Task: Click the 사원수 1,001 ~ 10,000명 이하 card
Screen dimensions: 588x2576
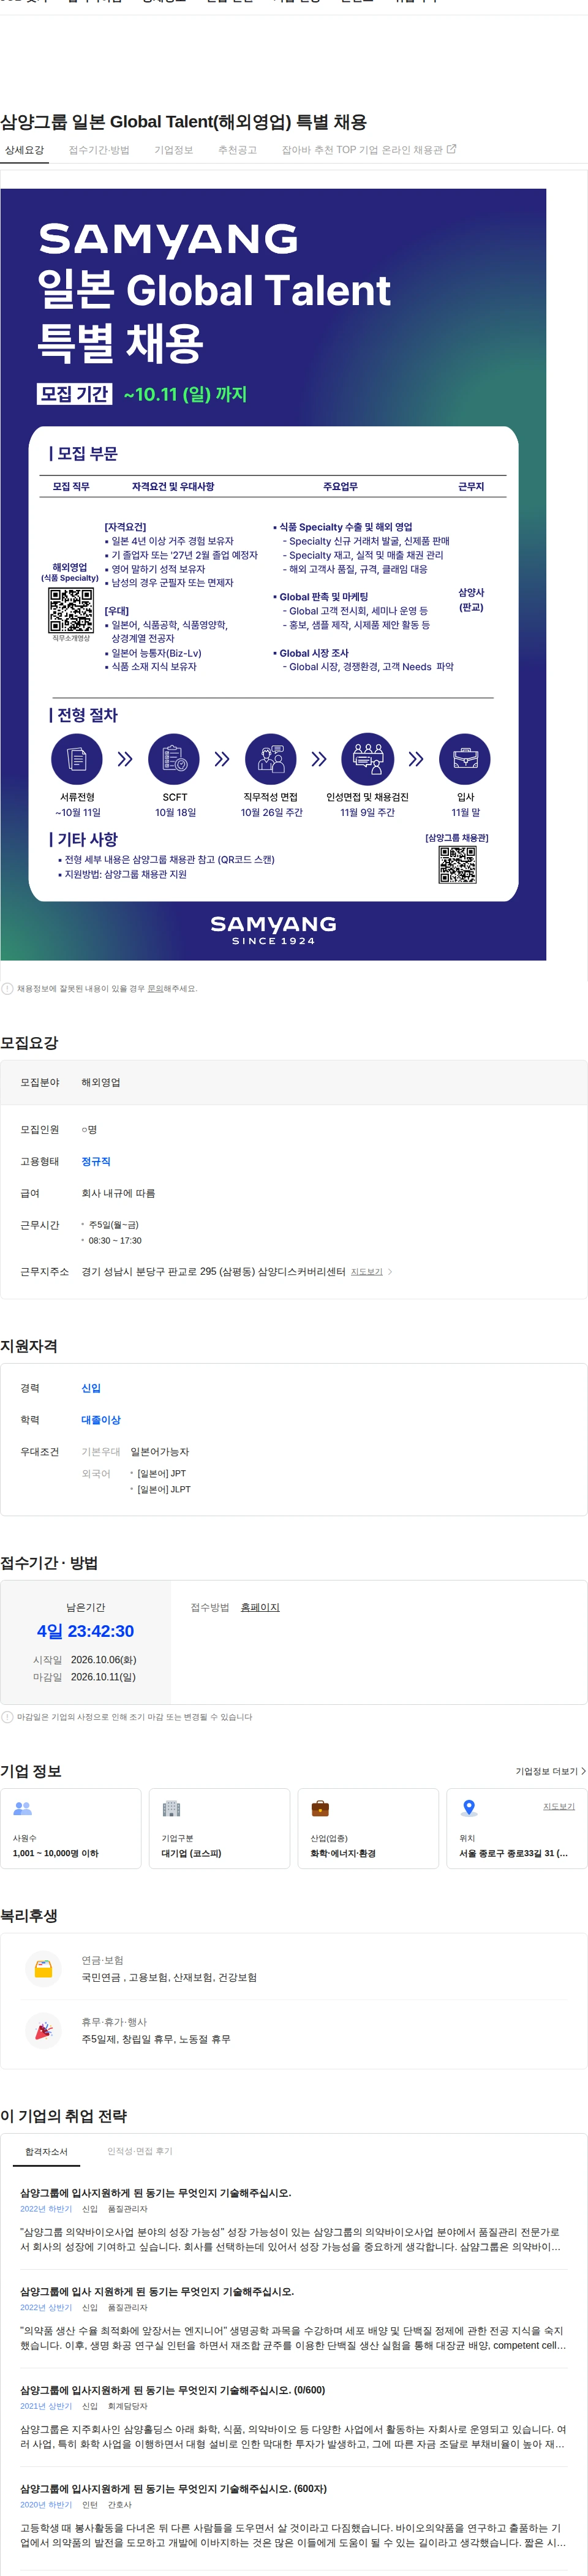Action: pos(71,1828)
